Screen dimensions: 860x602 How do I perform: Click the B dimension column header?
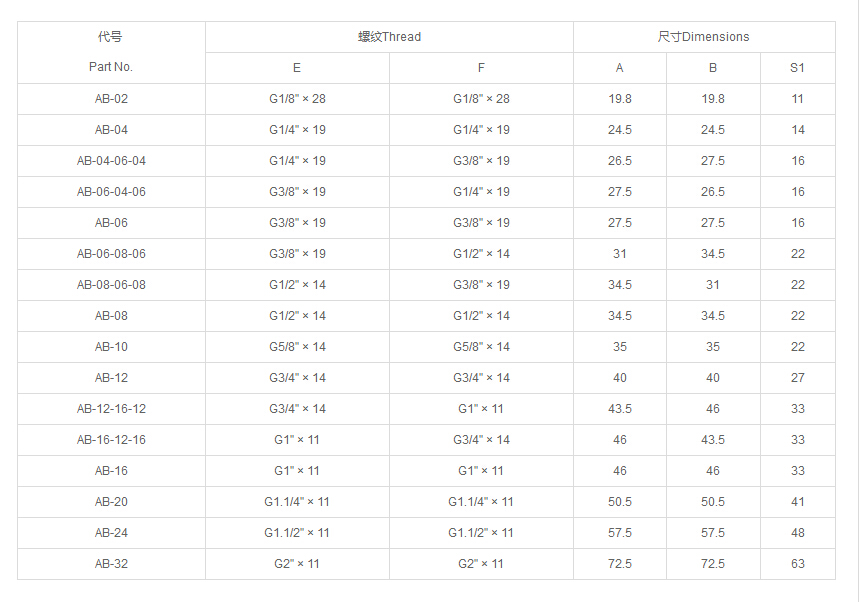click(713, 68)
